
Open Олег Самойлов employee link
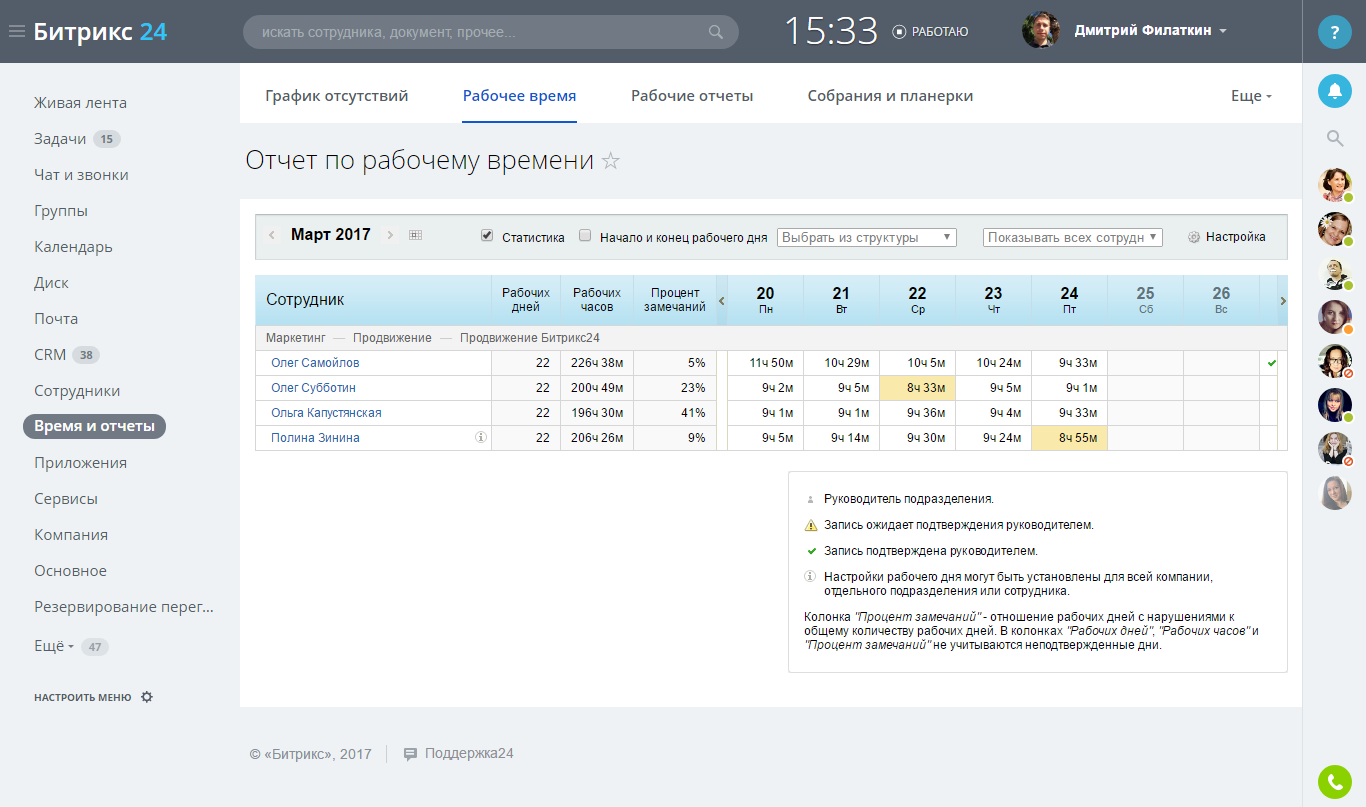point(315,363)
